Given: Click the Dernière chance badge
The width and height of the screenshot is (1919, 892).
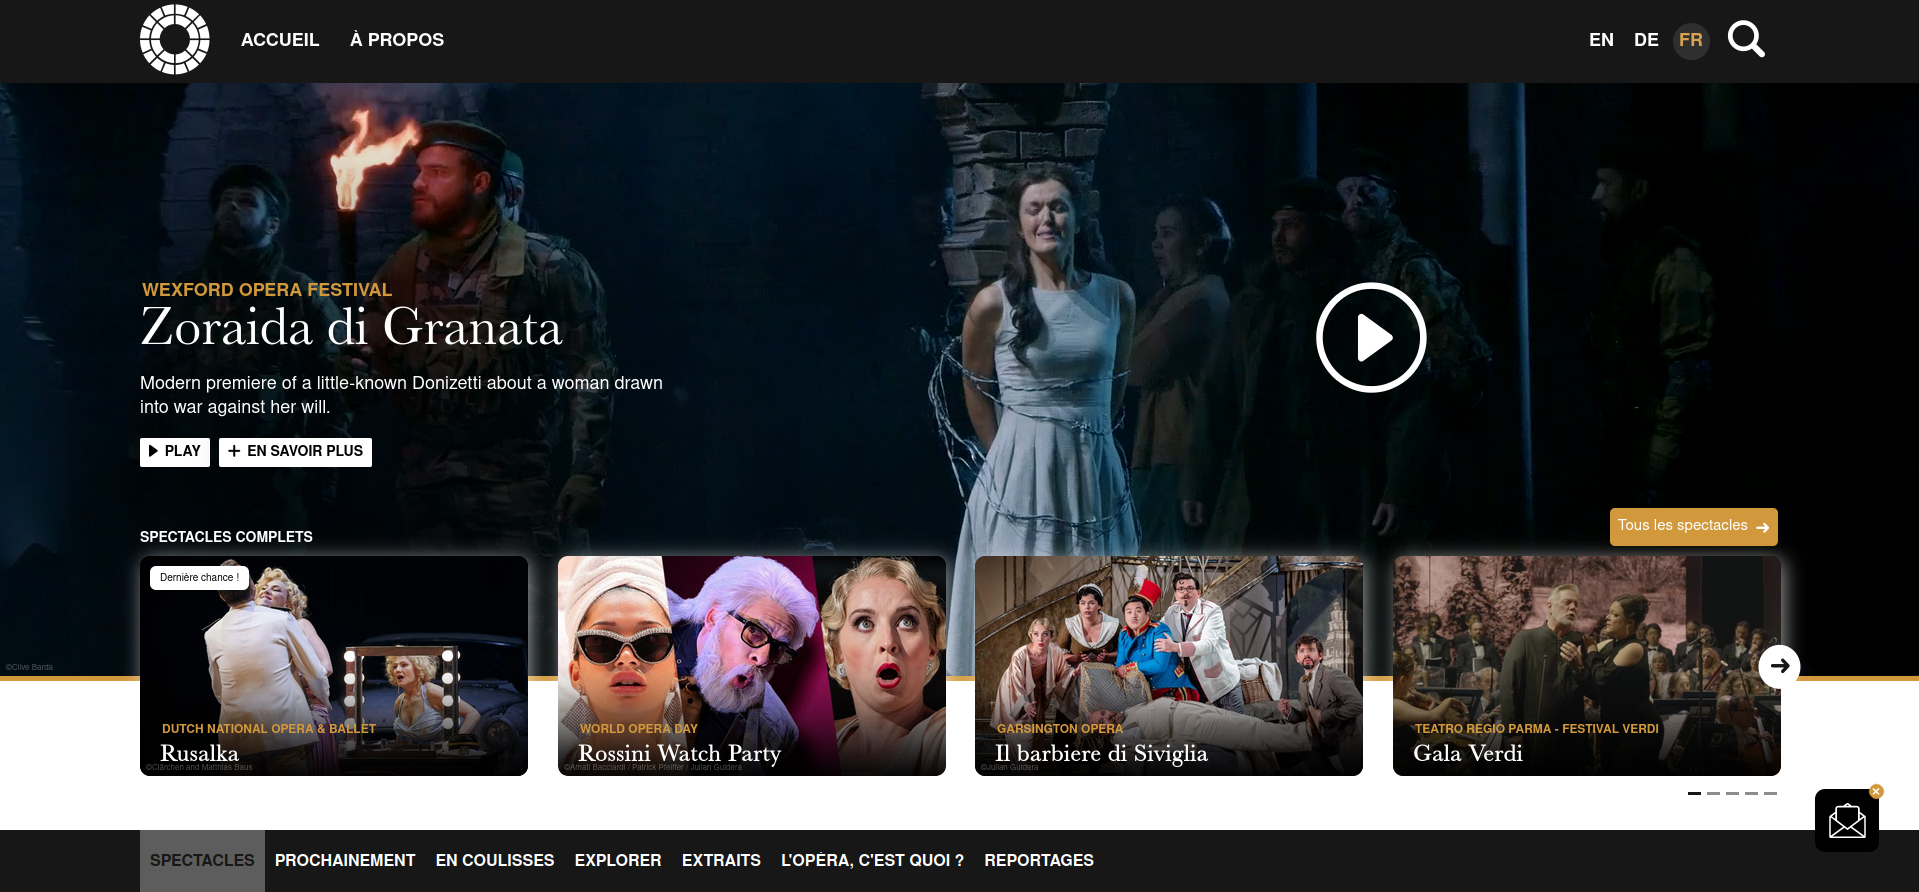Looking at the screenshot, I should click(x=199, y=578).
